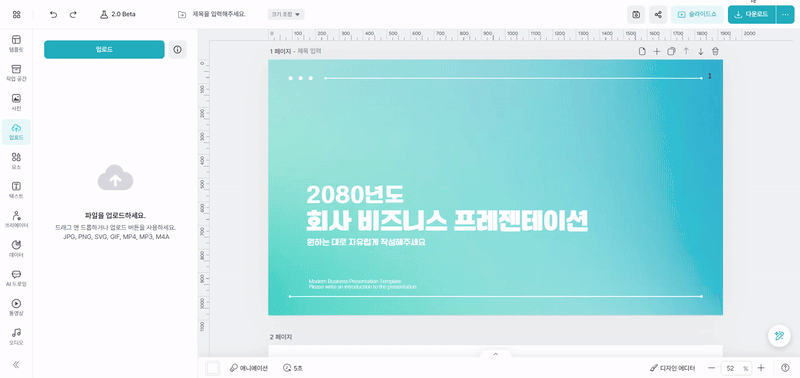This screenshot has height=378, width=800.
Task: Click the floating magic wand button
Action: (779, 336)
